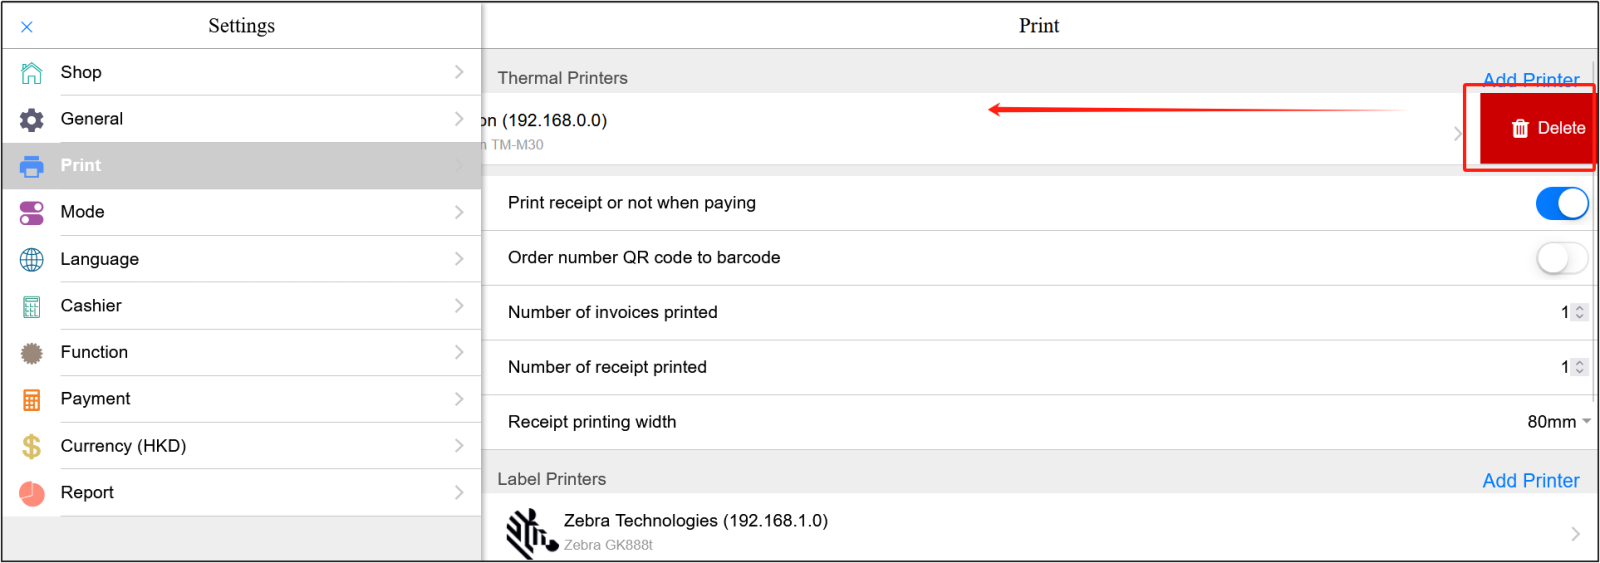Click Add Printer under Label Printers
Image resolution: width=1600 pixels, height=563 pixels.
[x=1530, y=481]
